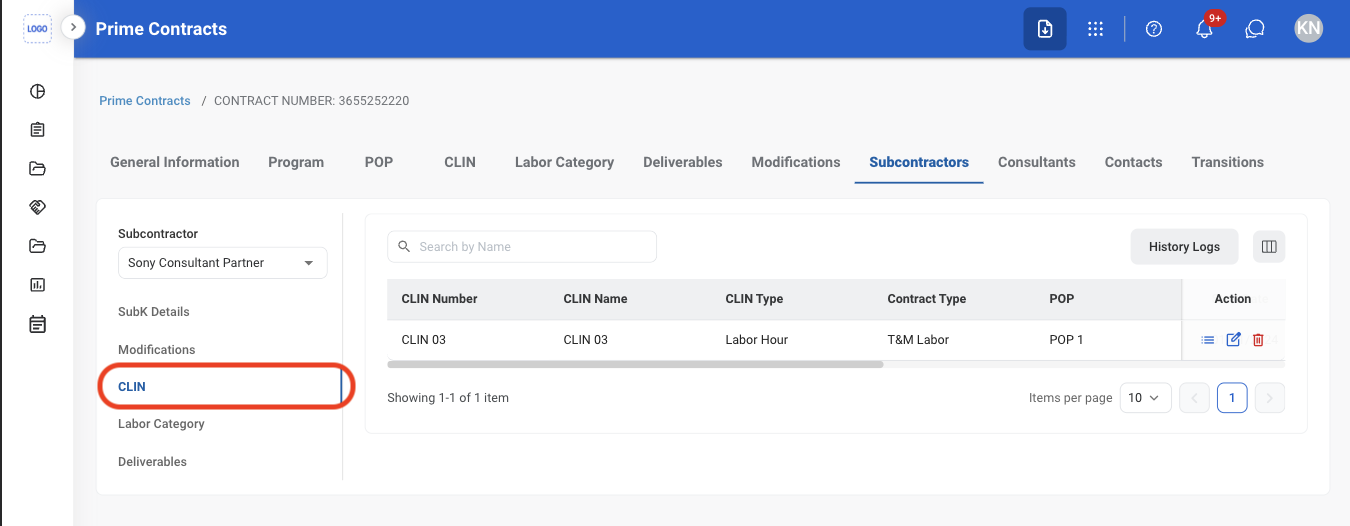Screen dimensions: 1350x526
Task: Open the second folder sidebar icon
Action: pyautogui.click(x=37, y=246)
